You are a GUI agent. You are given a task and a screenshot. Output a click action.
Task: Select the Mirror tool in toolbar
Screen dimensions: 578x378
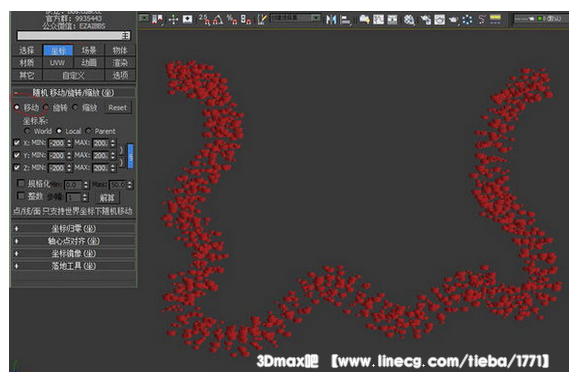[331, 20]
